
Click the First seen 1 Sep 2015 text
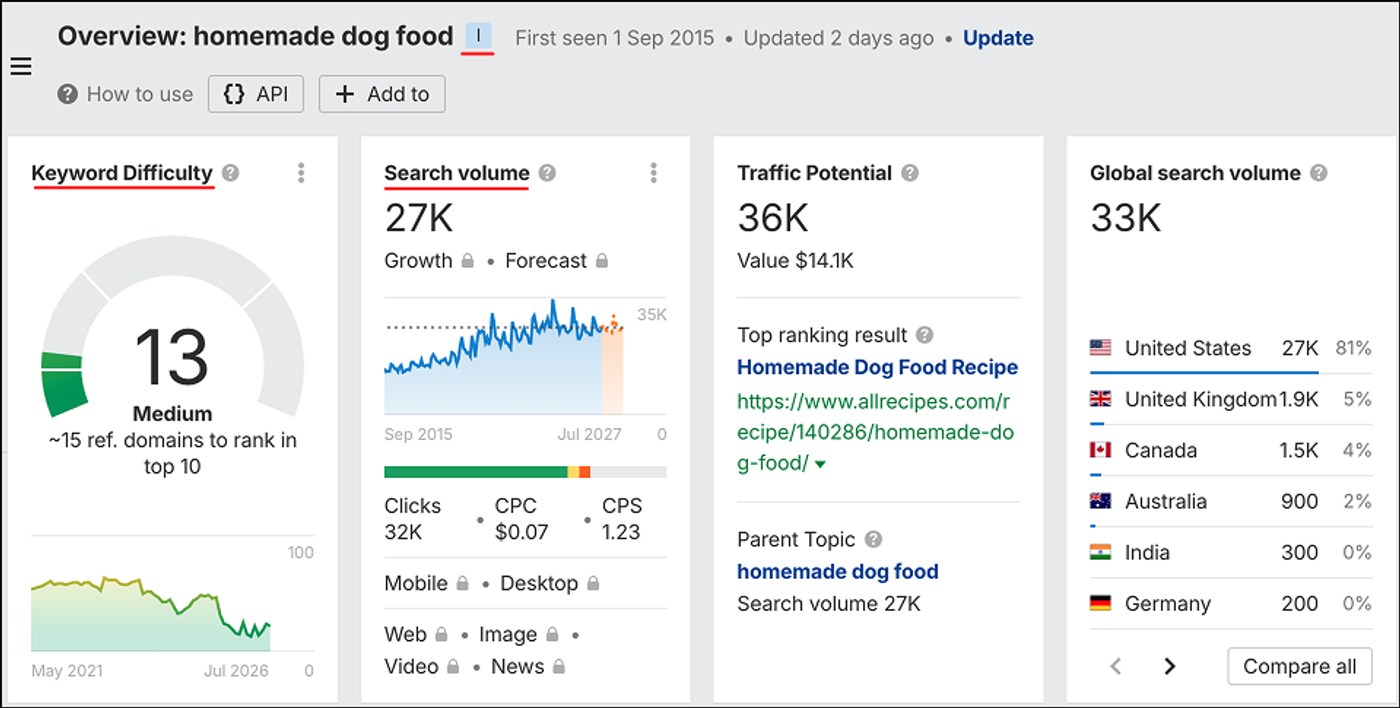615,38
